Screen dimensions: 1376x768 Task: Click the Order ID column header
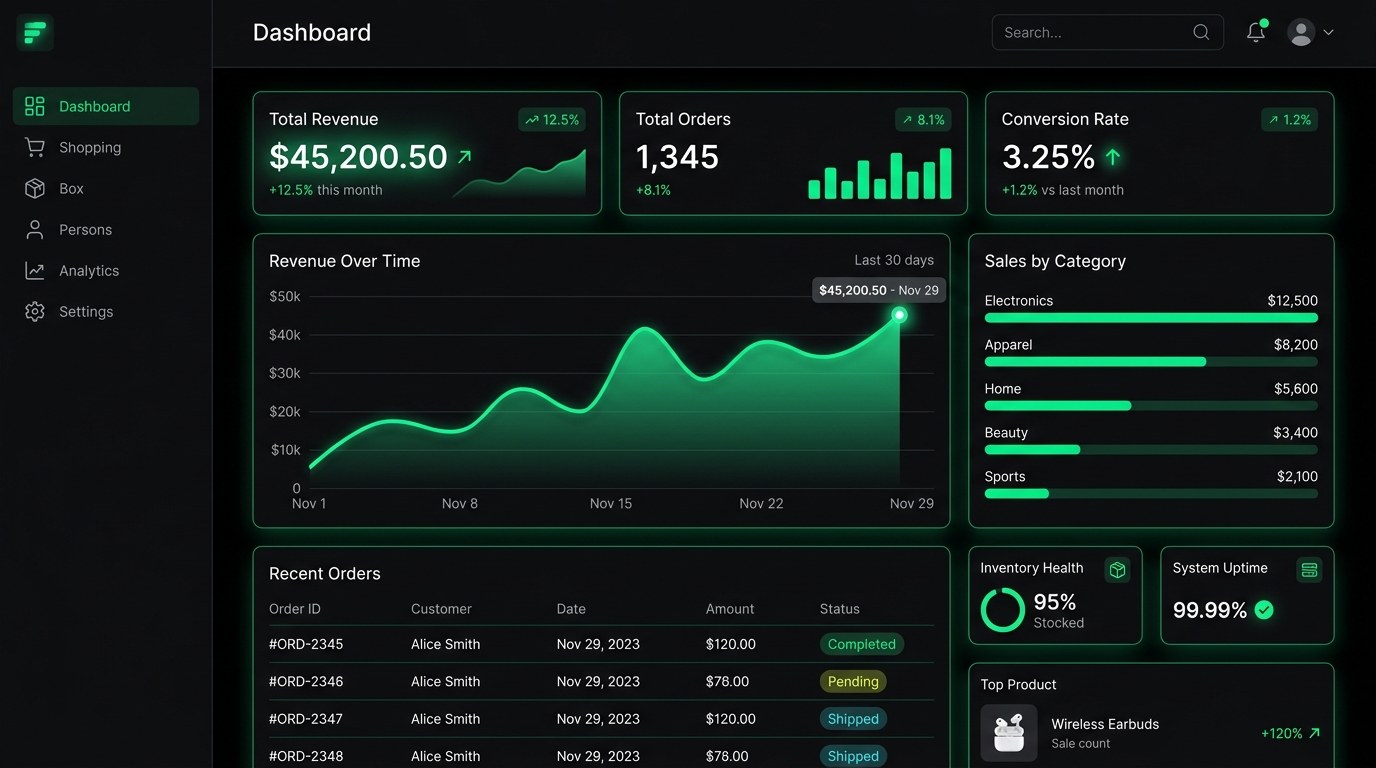(295, 608)
